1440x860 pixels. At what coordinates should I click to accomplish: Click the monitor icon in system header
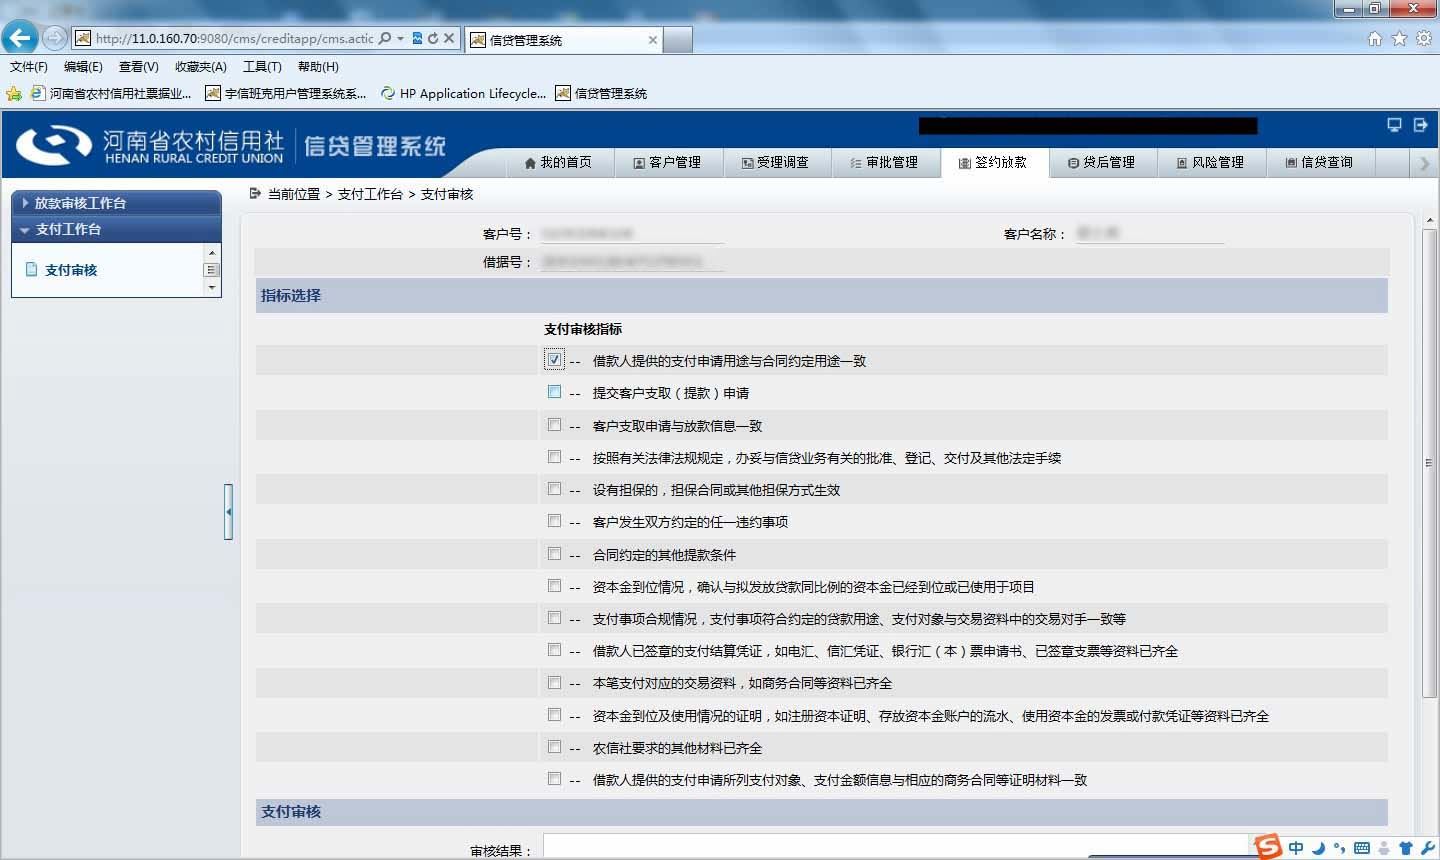[x=1394, y=125]
